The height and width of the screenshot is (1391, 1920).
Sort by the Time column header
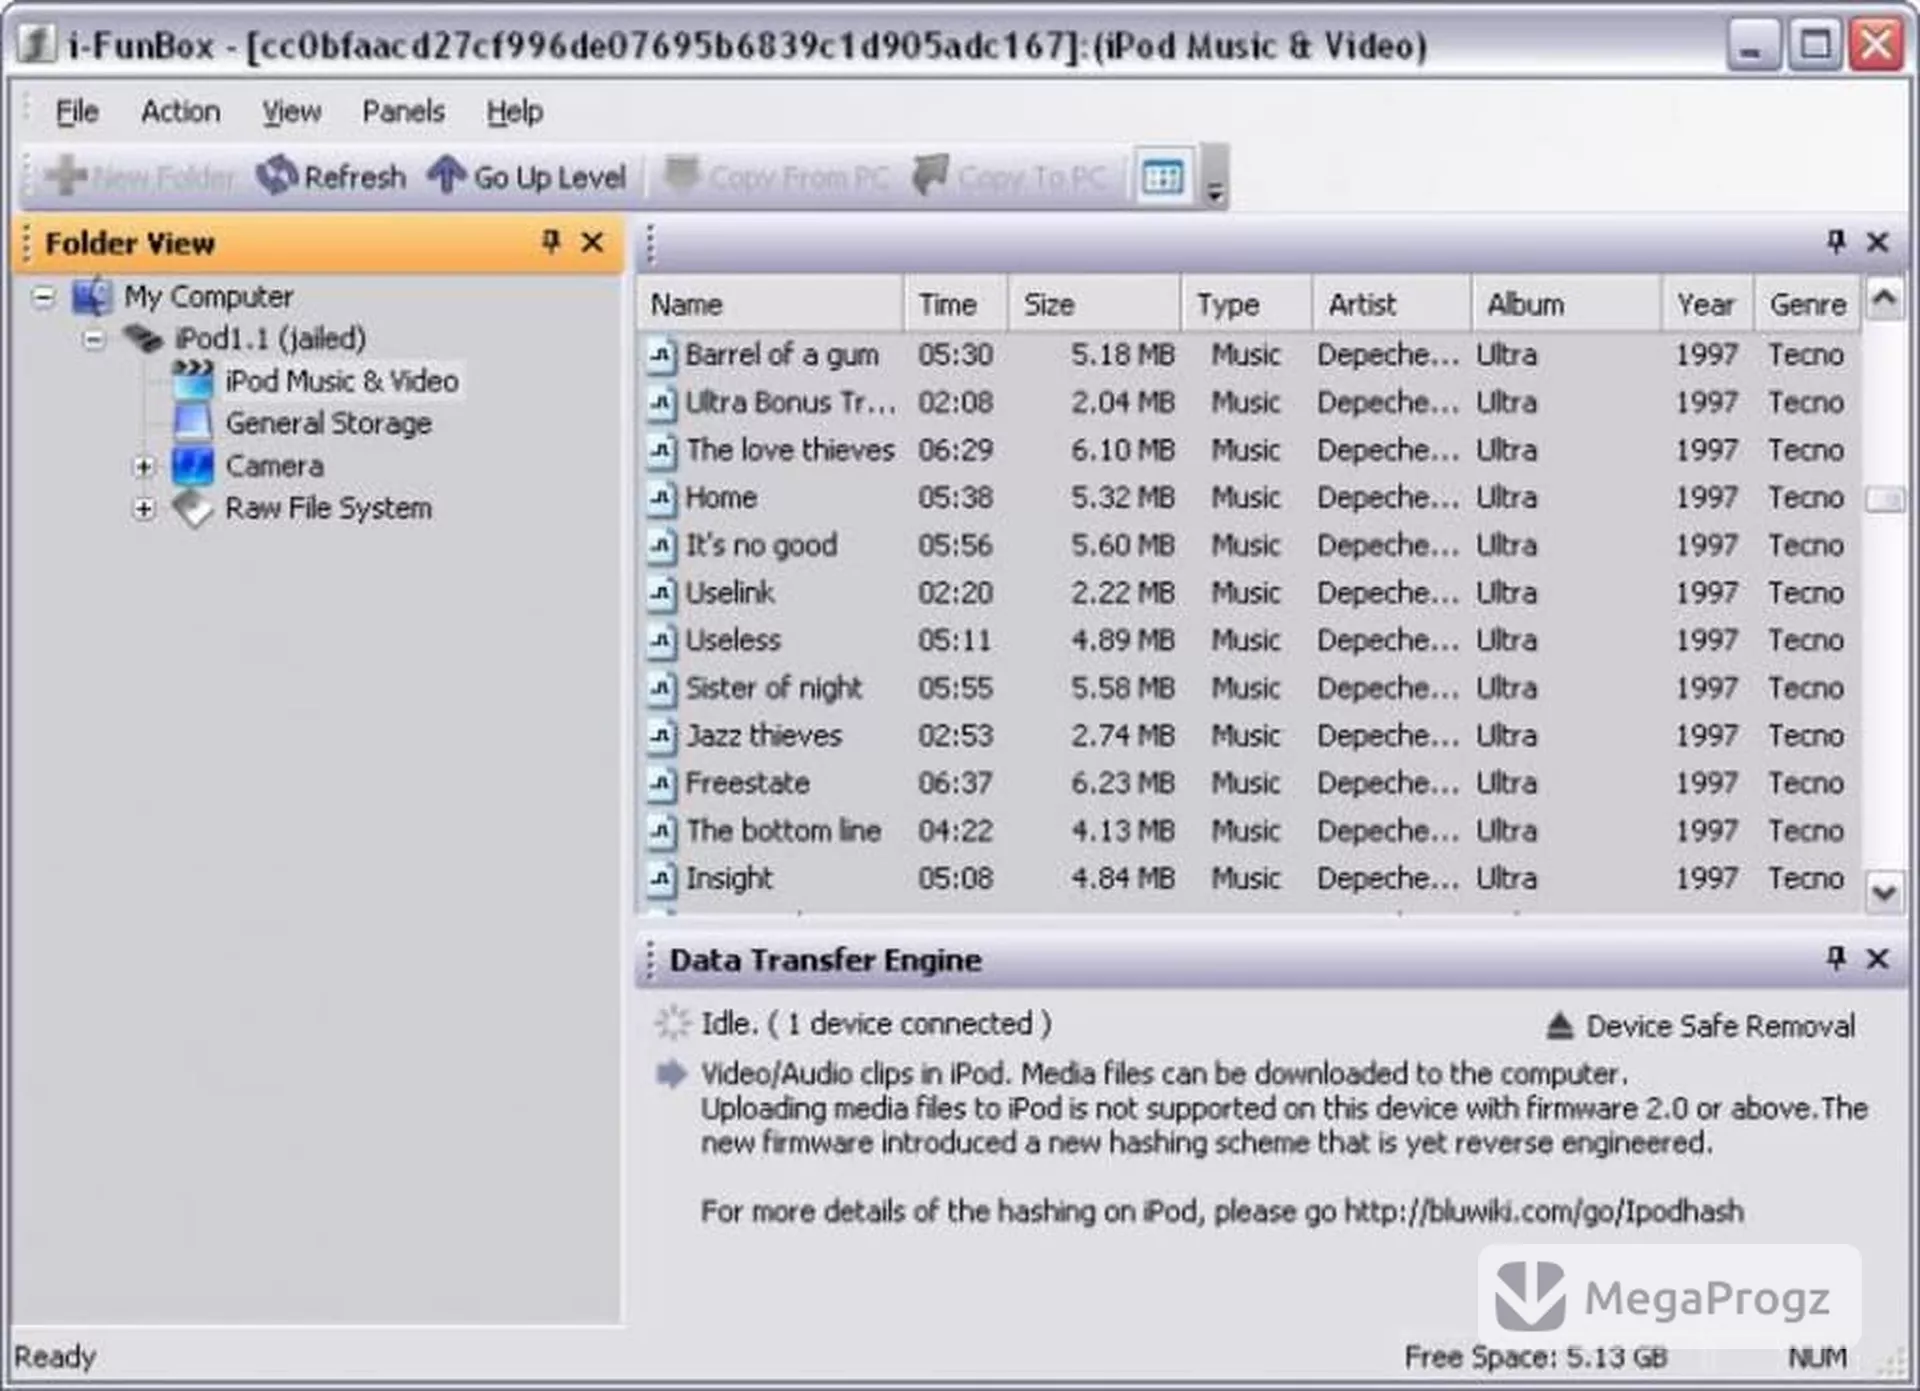pos(956,304)
